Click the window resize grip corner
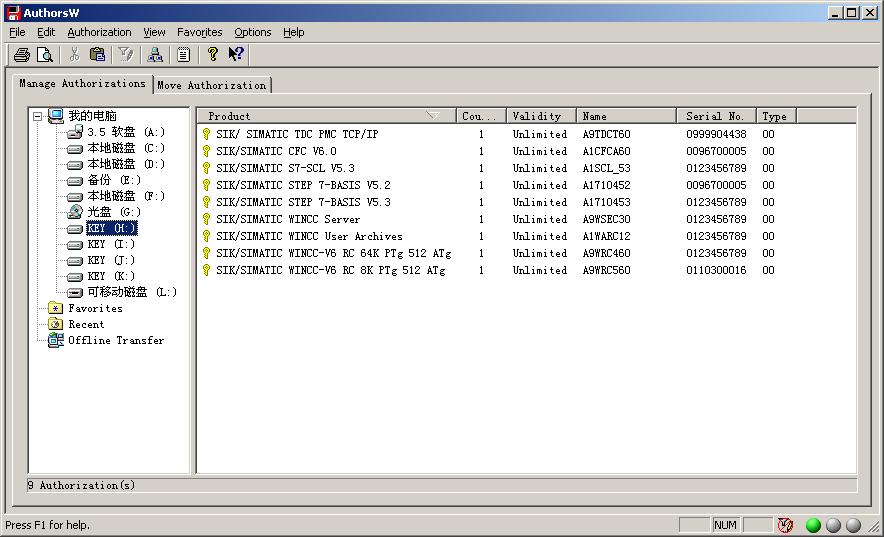This screenshot has height=537, width=884. (x=874, y=527)
